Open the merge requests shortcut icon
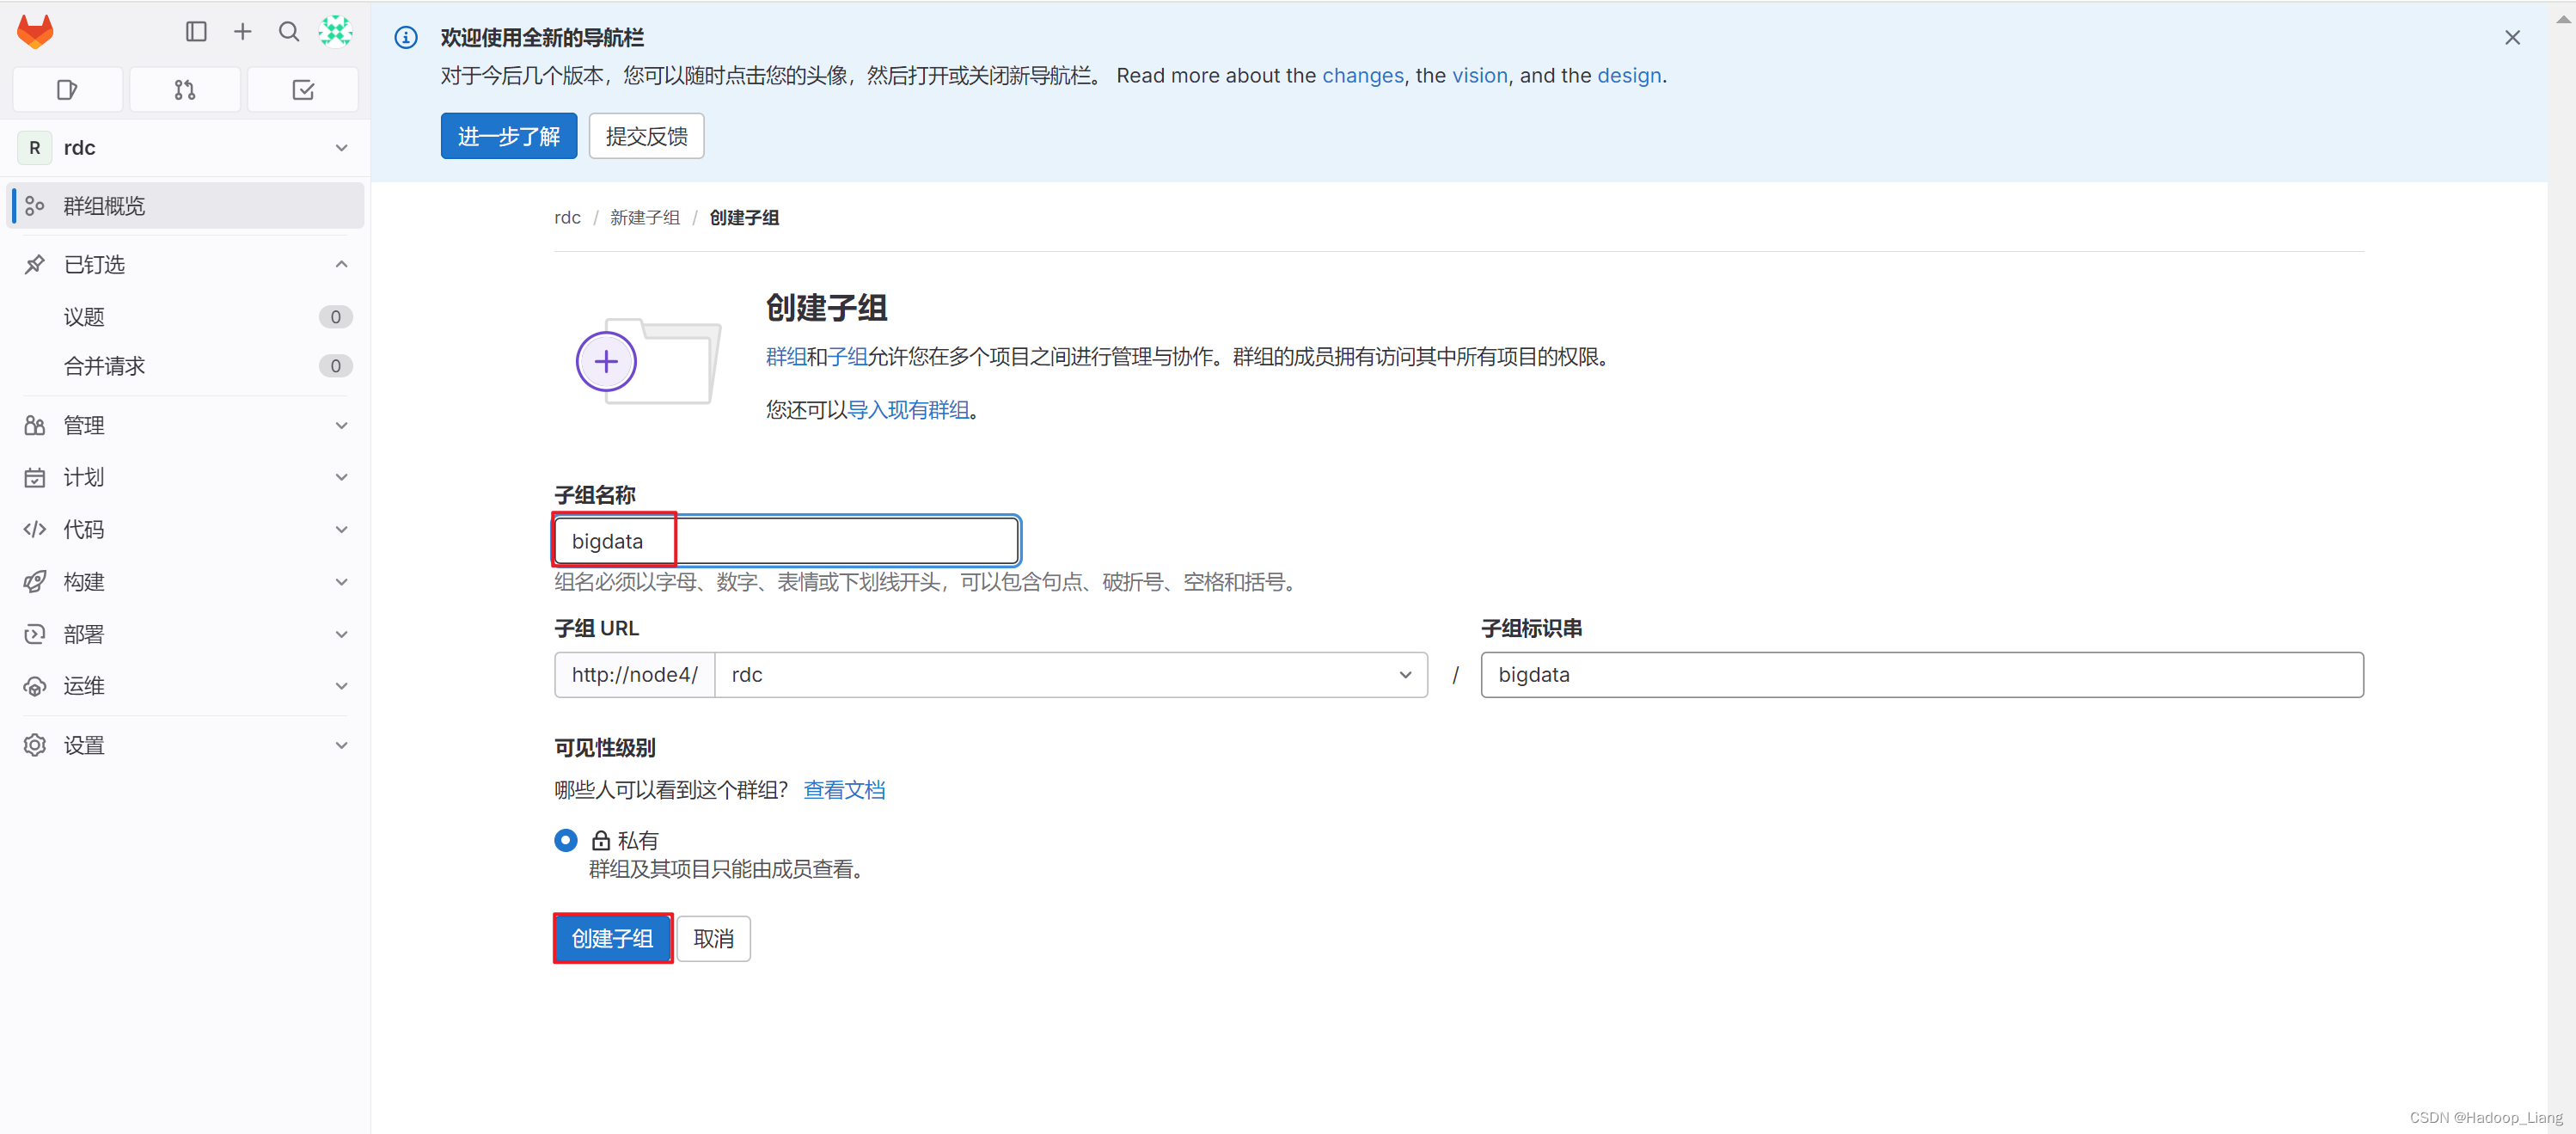This screenshot has height=1134, width=2576. 185,90
